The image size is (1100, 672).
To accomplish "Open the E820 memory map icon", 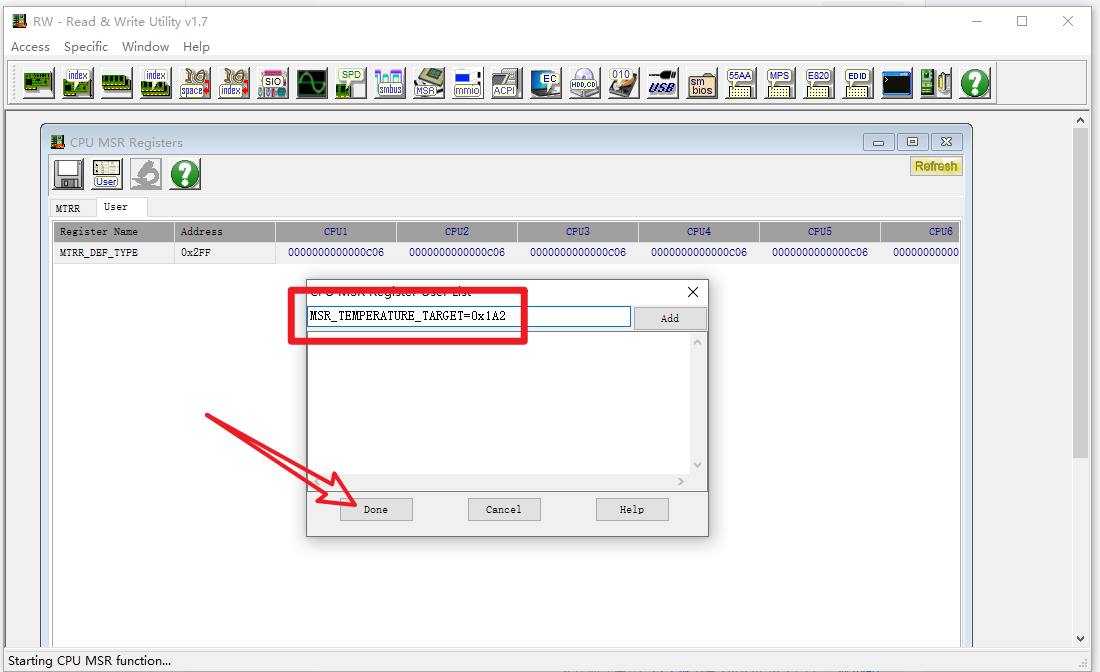I will click(x=818, y=82).
